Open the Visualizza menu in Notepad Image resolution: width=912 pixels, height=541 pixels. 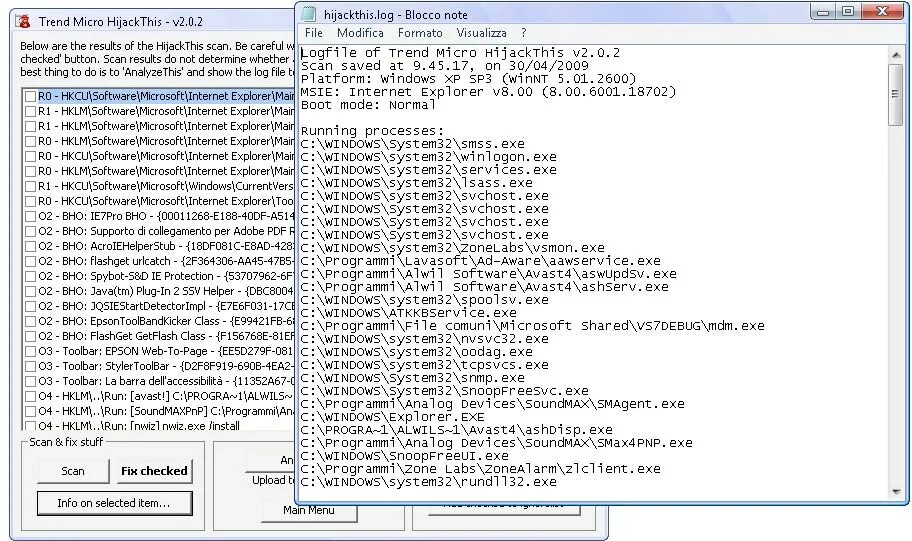(481, 33)
